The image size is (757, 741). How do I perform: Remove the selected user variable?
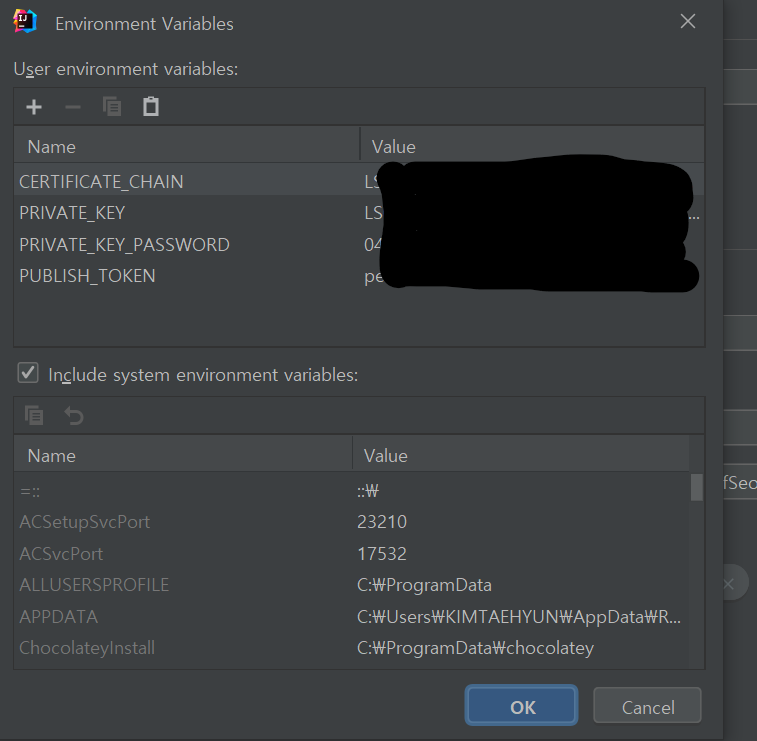pyautogui.click(x=73, y=107)
